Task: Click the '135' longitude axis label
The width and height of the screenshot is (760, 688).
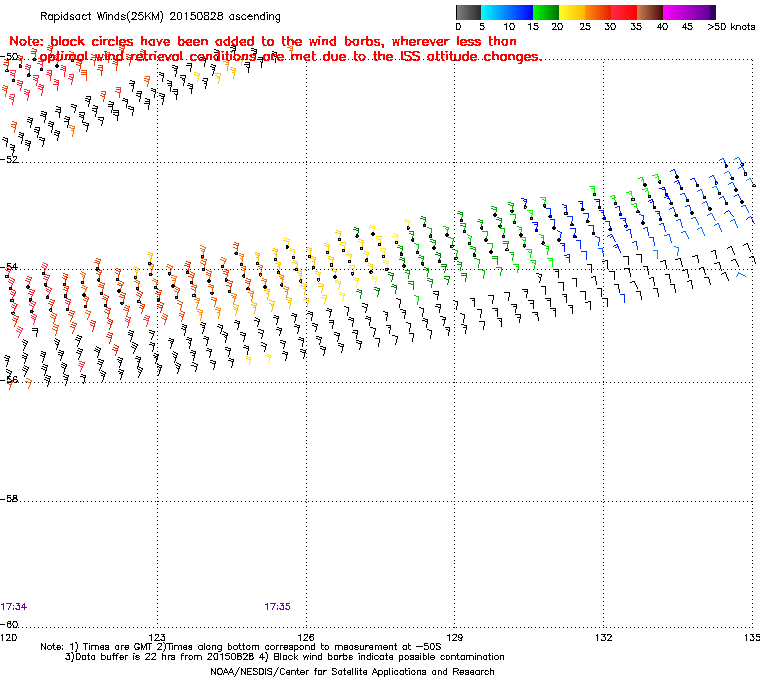Action: click(x=752, y=637)
